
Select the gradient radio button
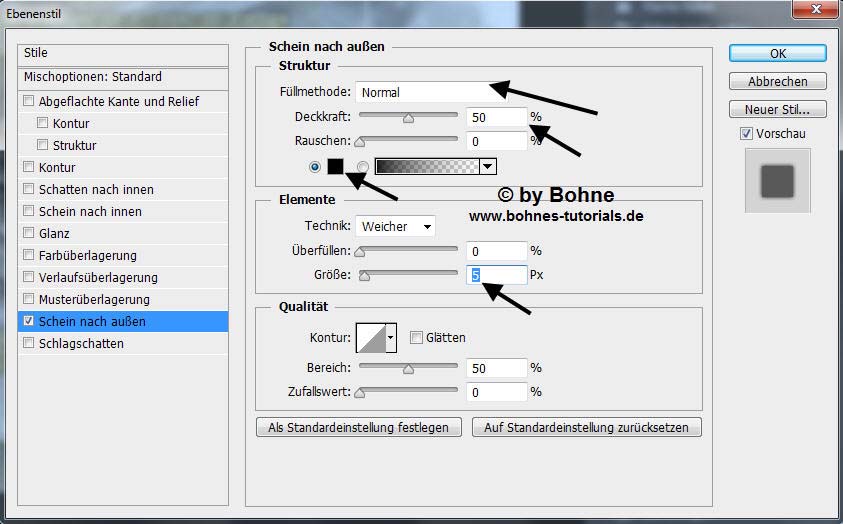point(363,166)
